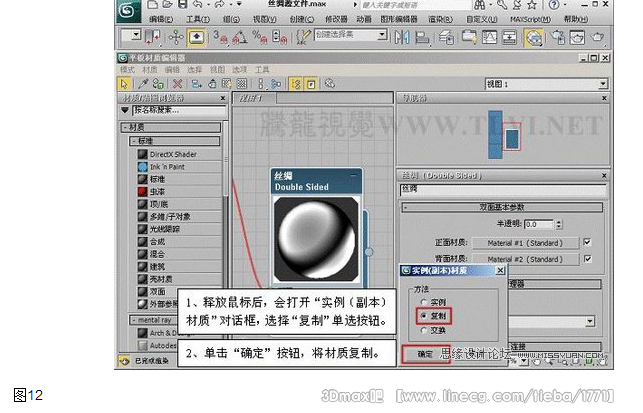The width and height of the screenshot is (643, 413).
Task: Select the 实例 radio button
Action: (x=424, y=302)
